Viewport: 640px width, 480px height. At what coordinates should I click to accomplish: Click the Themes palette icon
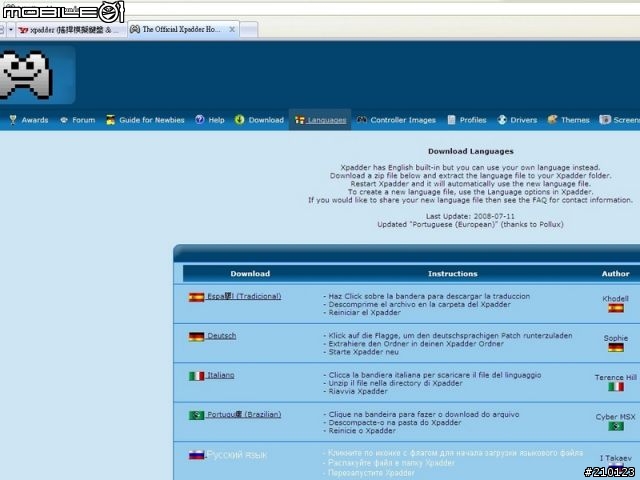(552, 120)
